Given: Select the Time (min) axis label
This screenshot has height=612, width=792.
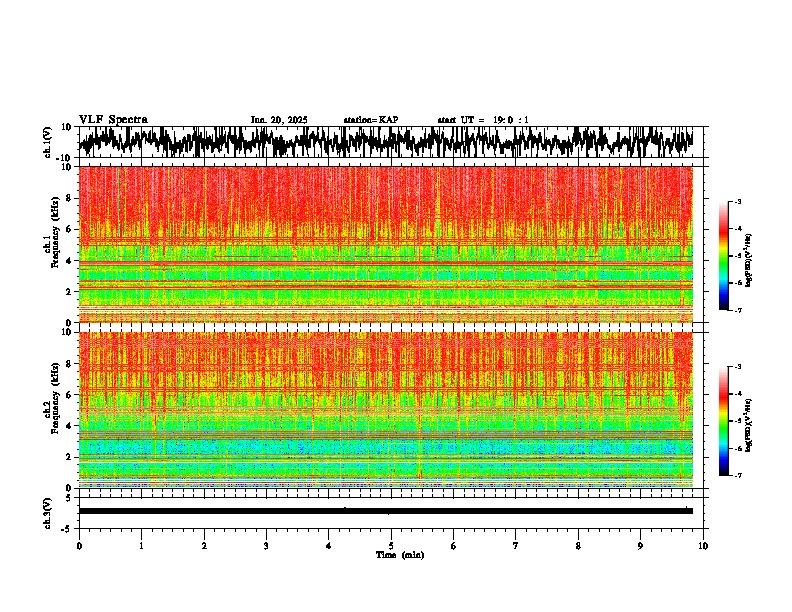Looking at the screenshot, I should [400, 555].
